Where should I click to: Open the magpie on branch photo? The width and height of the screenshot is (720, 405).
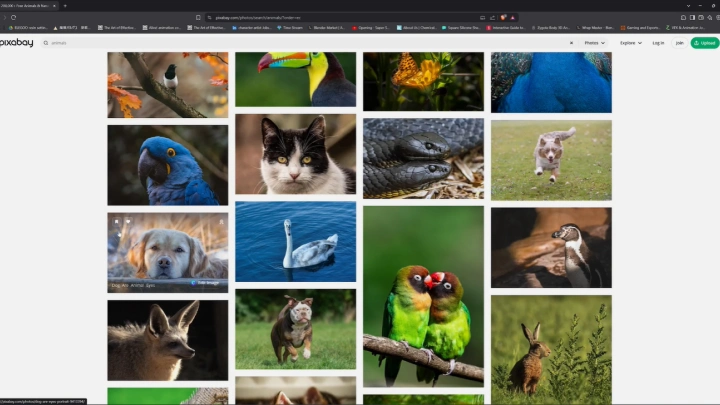(x=168, y=85)
